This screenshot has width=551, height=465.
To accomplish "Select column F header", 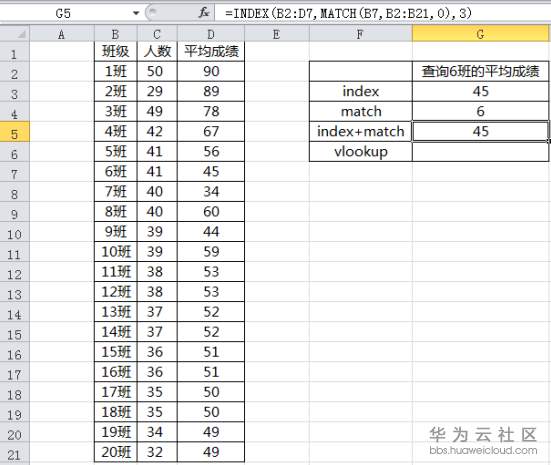I will (x=361, y=34).
